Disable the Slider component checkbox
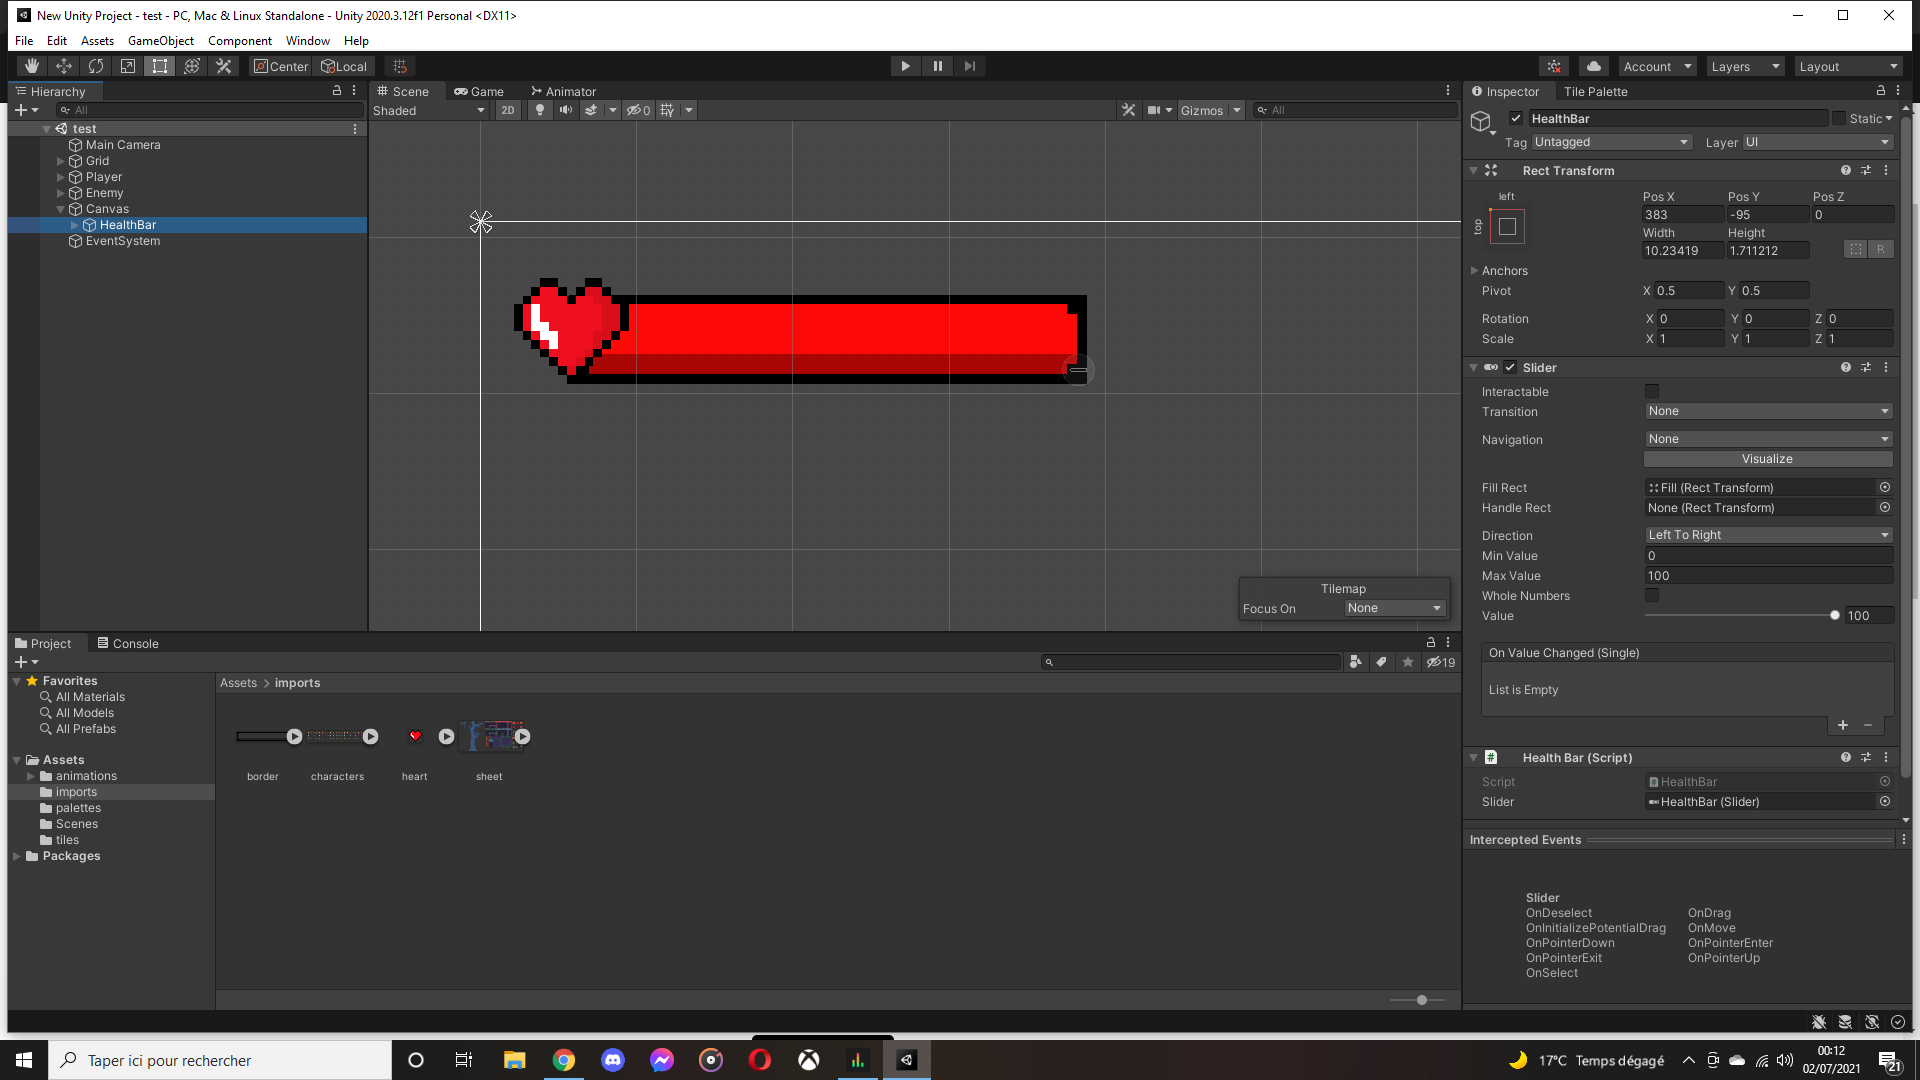The height and width of the screenshot is (1080, 1920). 1510,367
